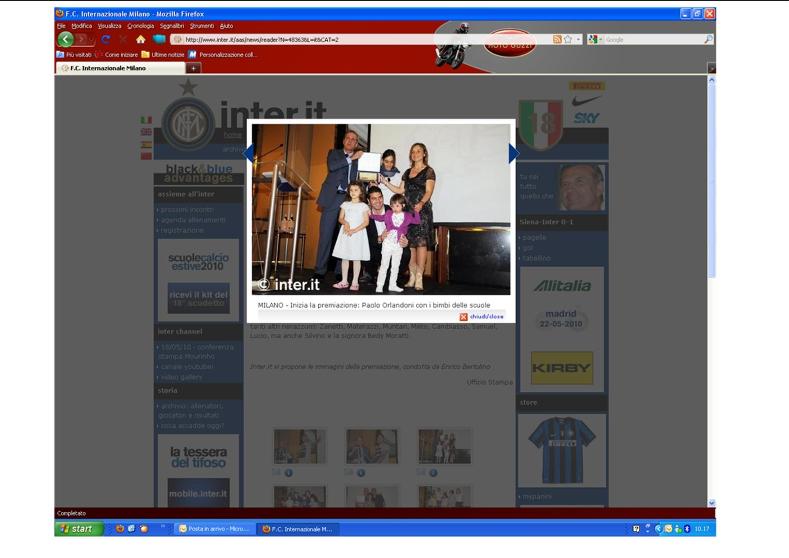Click the scuolecalcio estive 2010 banner

point(198,262)
